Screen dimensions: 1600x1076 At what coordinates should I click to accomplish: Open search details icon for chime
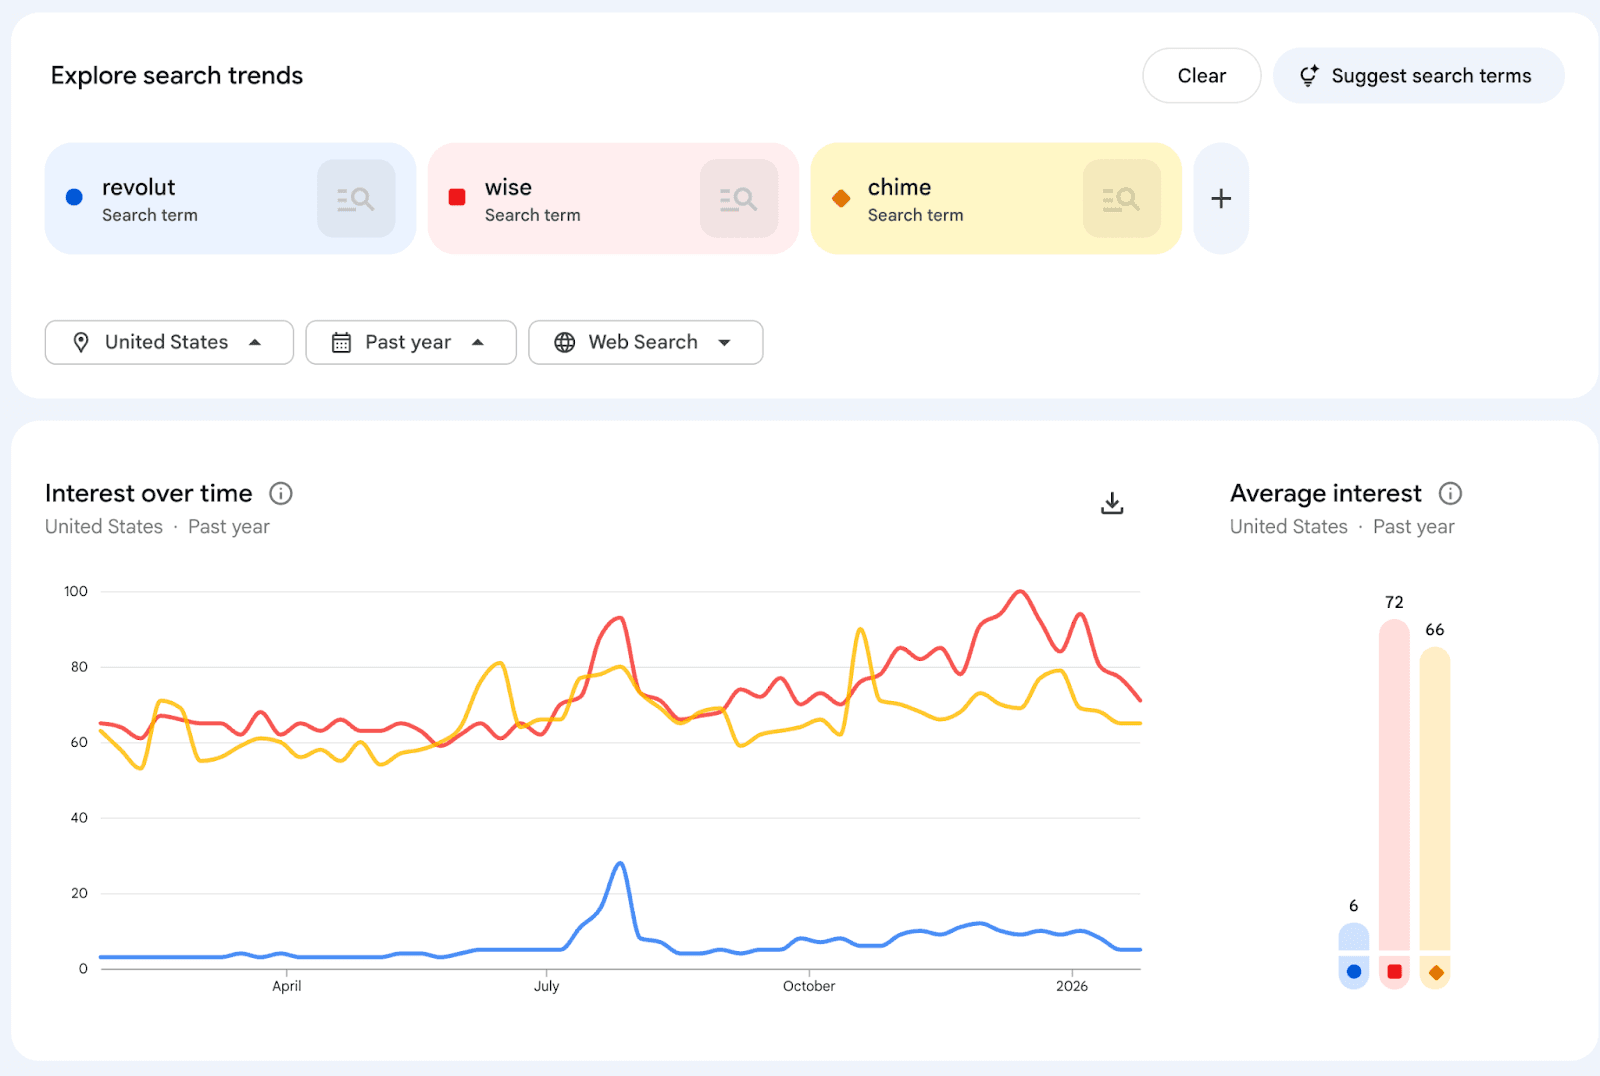tap(1122, 198)
